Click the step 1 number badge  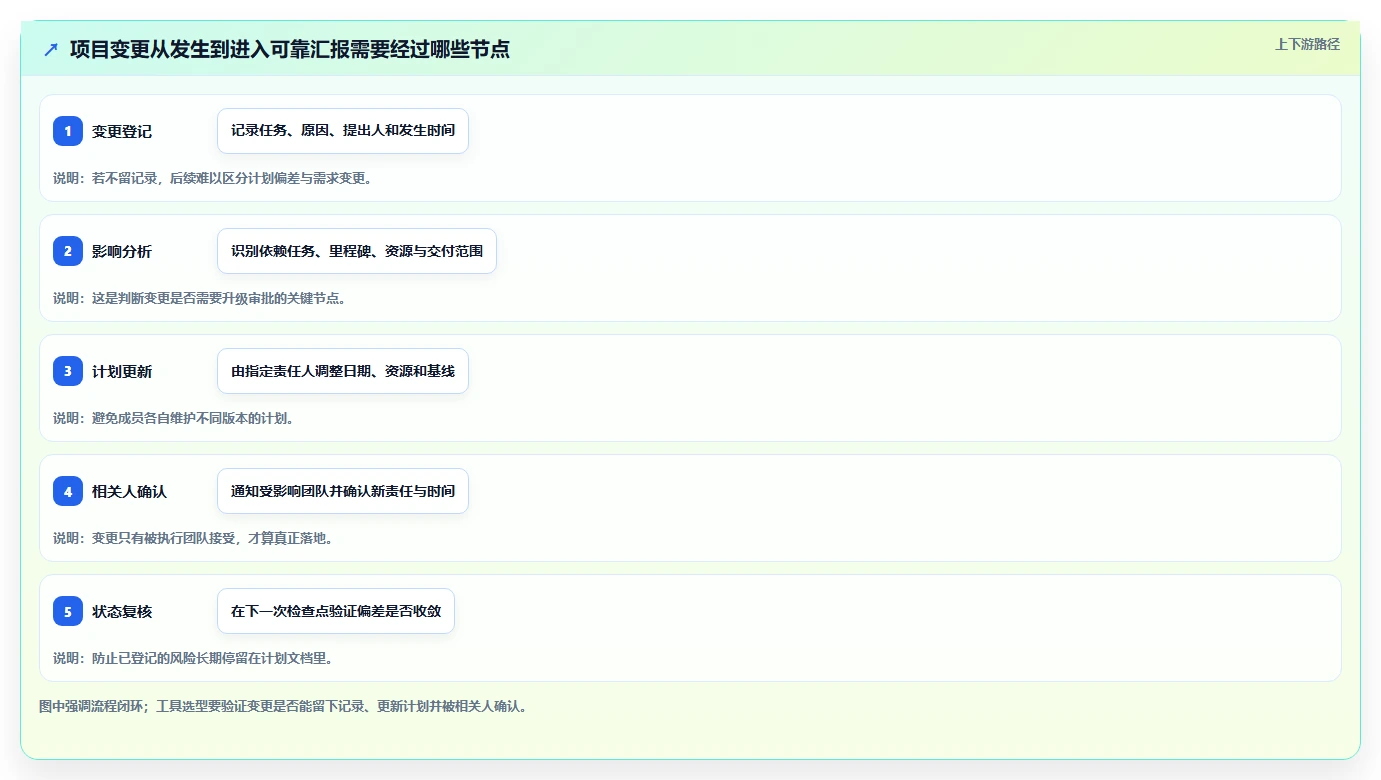(68, 131)
